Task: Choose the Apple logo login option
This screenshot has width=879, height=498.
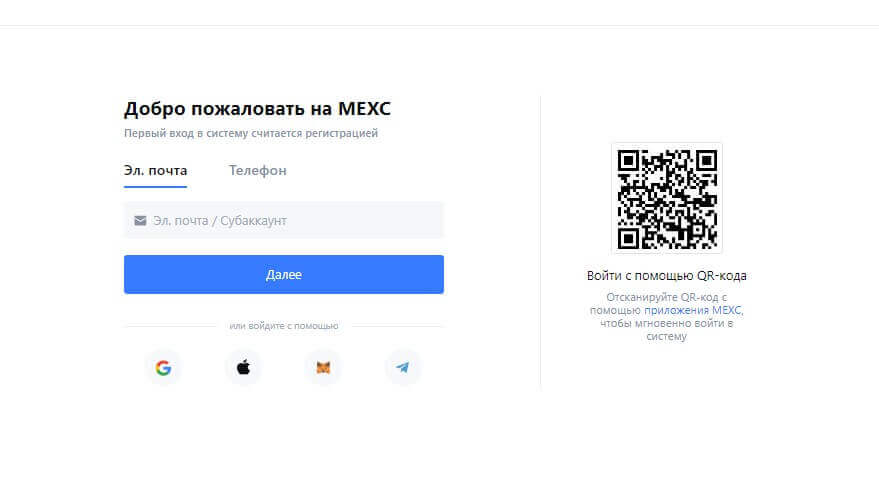Action: coord(243,368)
